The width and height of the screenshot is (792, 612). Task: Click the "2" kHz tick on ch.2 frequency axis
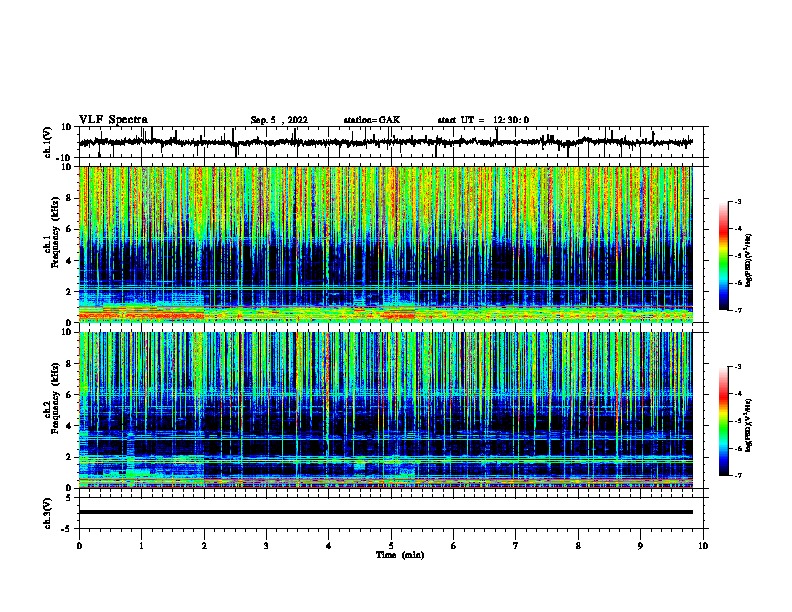click(70, 457)
